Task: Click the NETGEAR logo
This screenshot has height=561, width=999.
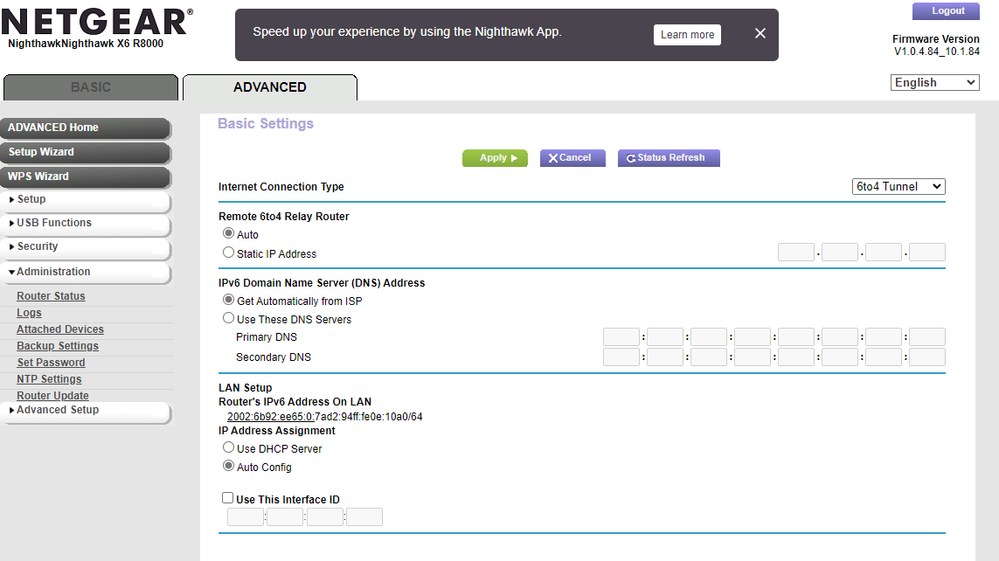Action: tap(97, 22)
